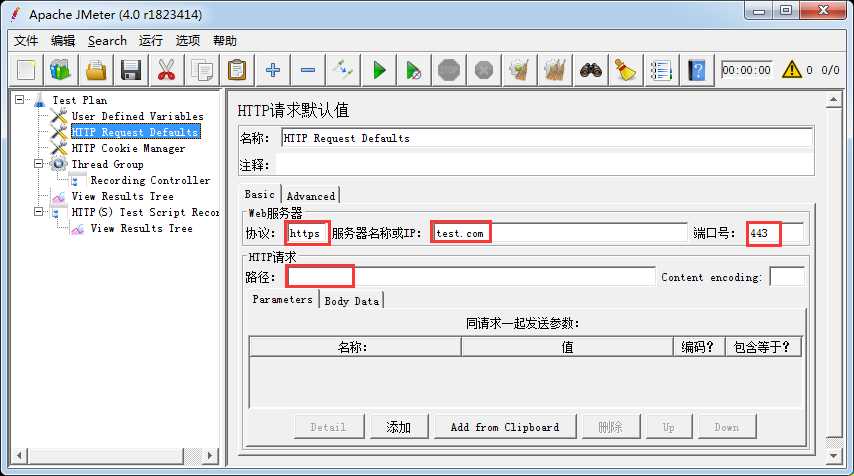Select HTTP(S) Test Script Recorder item
Image resolution: width=854 pixels, height=476 pixels.
click(x=145, y=212)
